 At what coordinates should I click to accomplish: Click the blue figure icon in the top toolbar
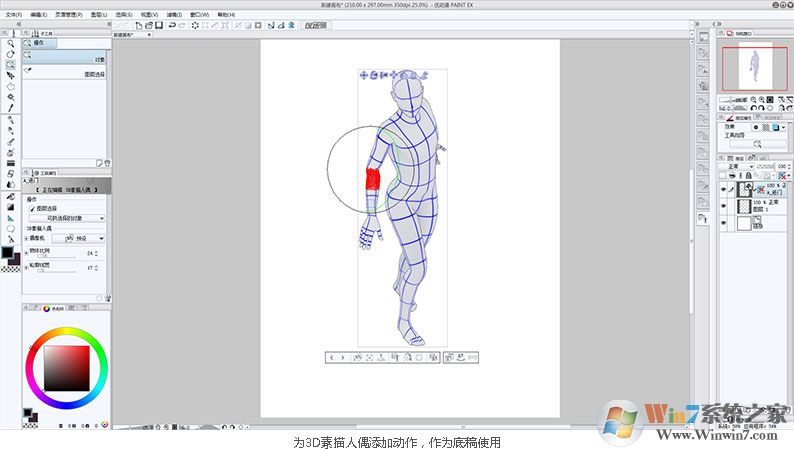(292, 25)
